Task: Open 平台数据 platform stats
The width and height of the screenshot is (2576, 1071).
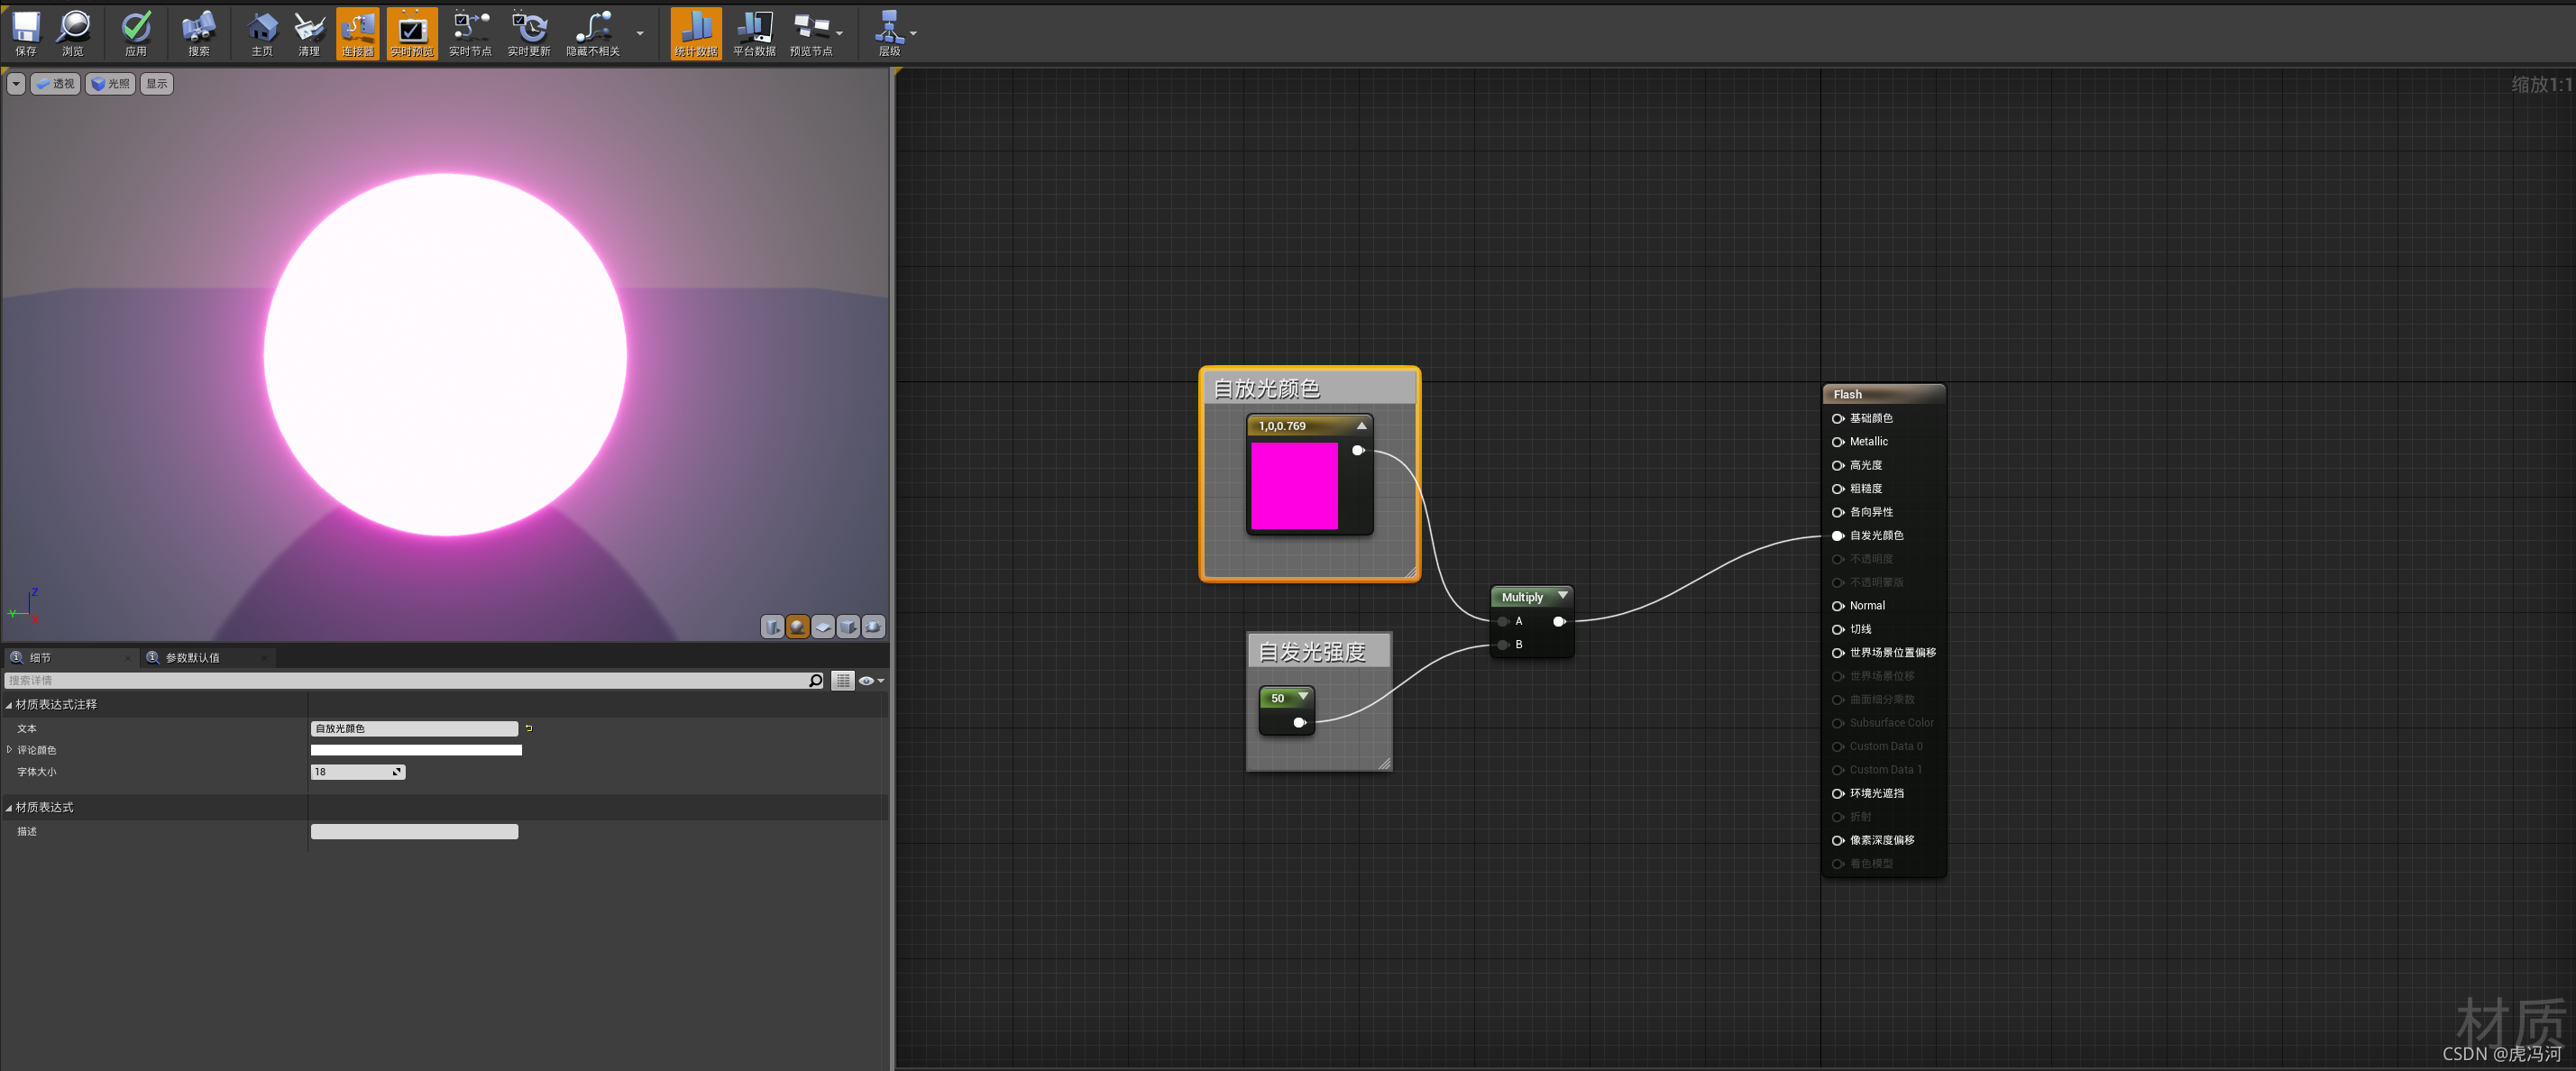Action: coord(754,32)
